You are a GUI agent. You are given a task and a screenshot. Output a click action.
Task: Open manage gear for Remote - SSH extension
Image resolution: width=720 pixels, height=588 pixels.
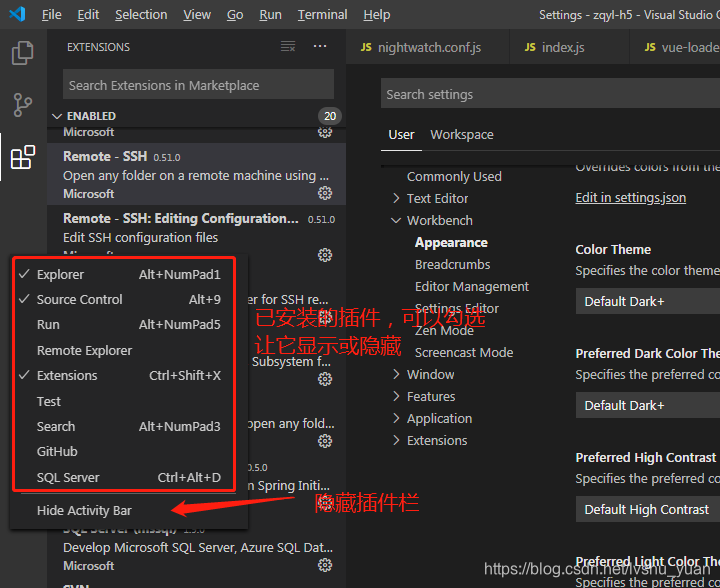tap(325, 193)
